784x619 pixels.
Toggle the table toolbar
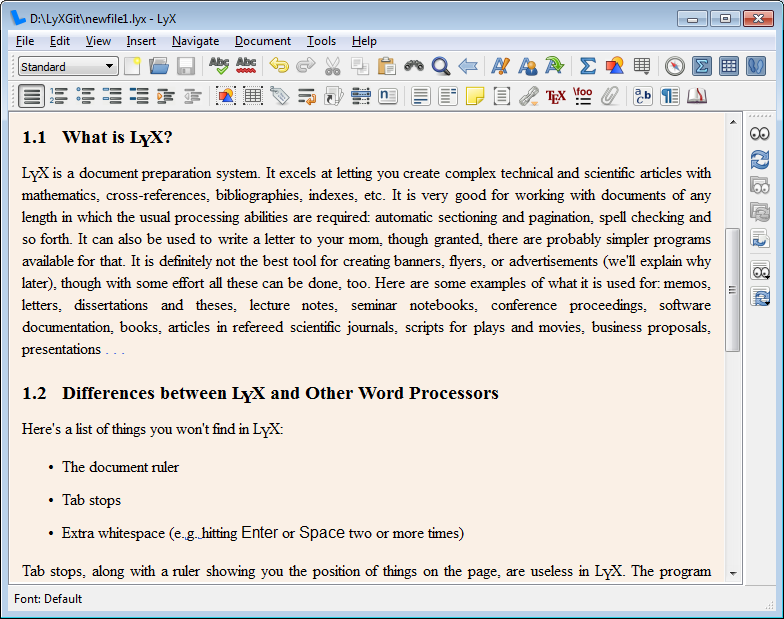tap(728, 66)
